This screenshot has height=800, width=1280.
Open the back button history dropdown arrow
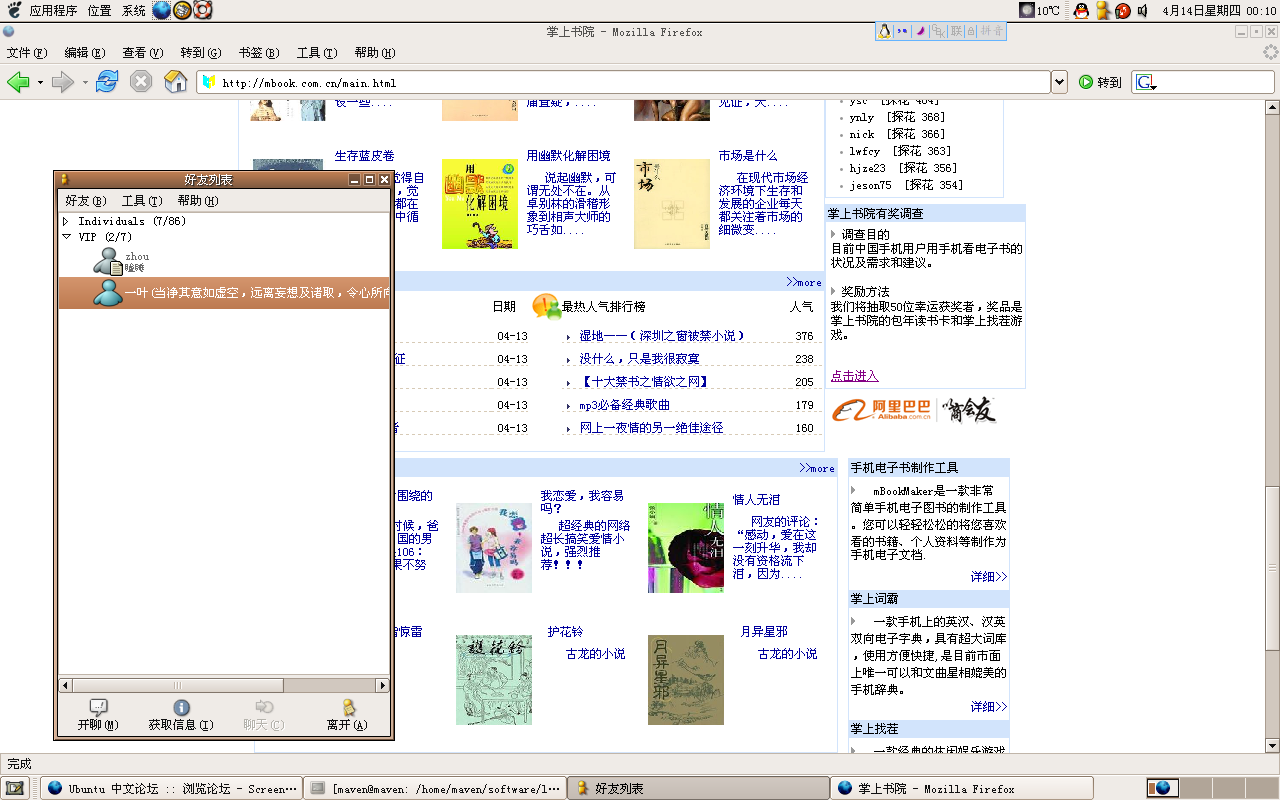(40, 83)
